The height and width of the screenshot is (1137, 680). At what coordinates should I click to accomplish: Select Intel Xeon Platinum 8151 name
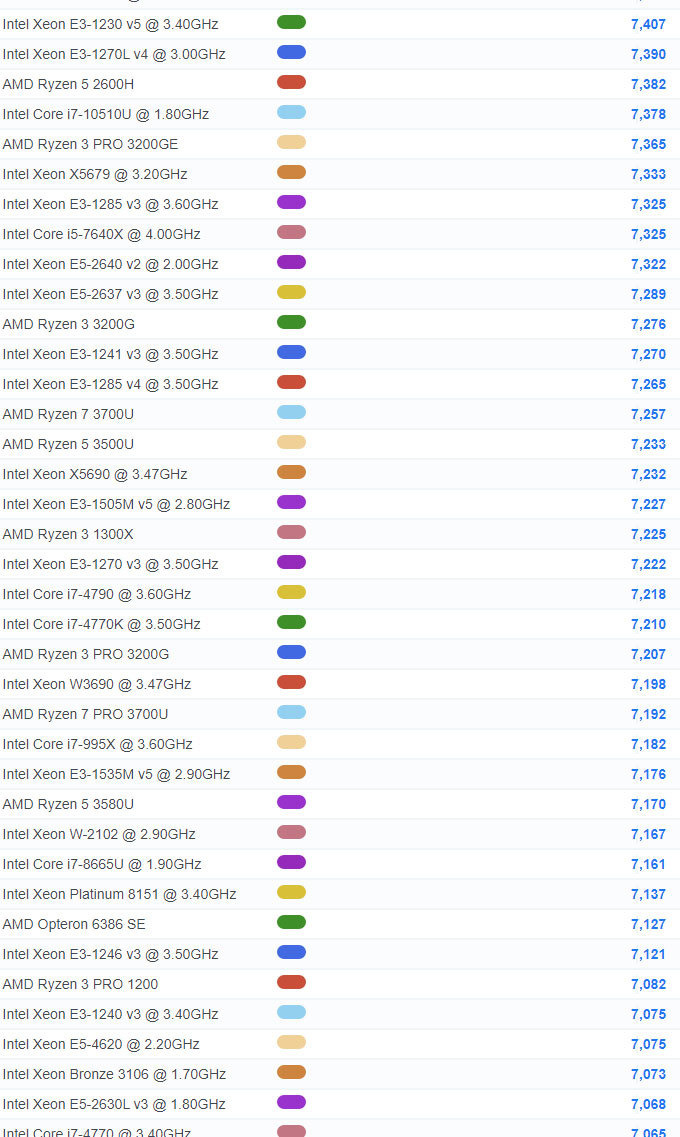(119, 894)
